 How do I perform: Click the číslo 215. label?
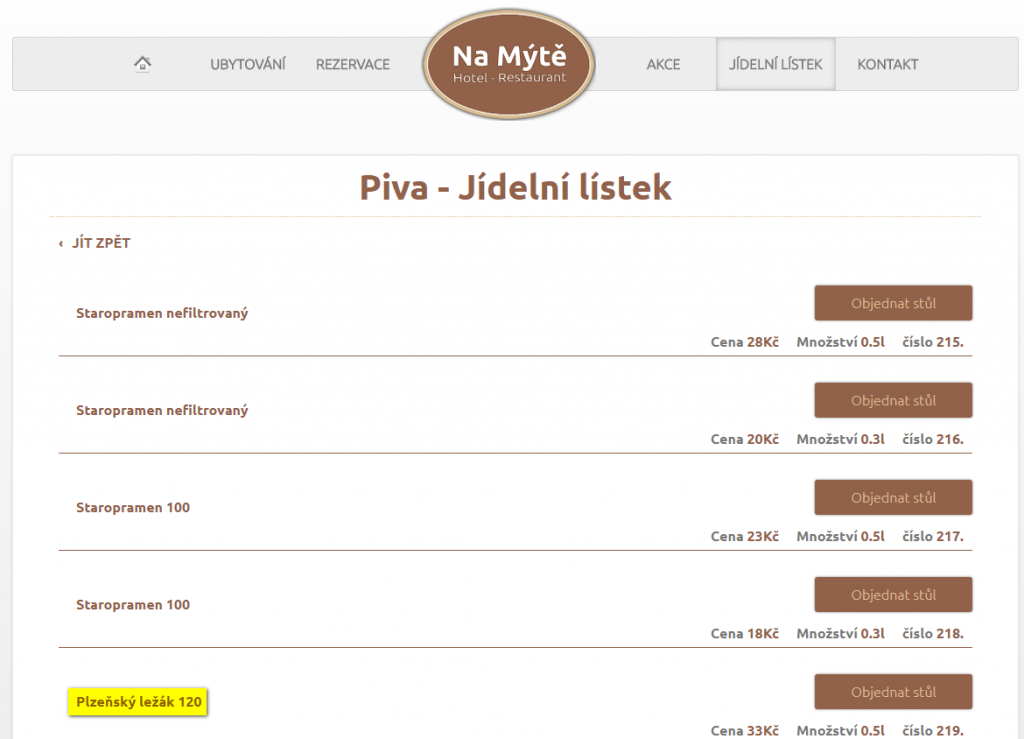(x=933, y=342)
